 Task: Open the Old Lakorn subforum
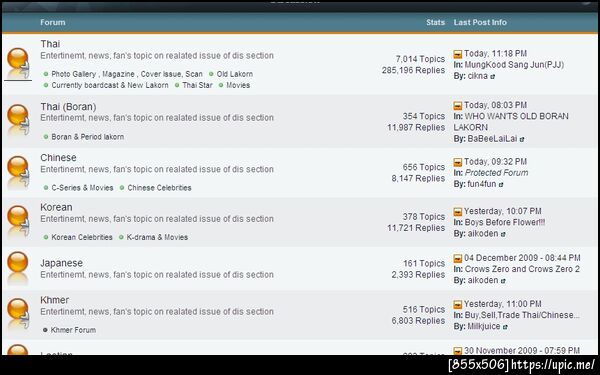point(235,74)
